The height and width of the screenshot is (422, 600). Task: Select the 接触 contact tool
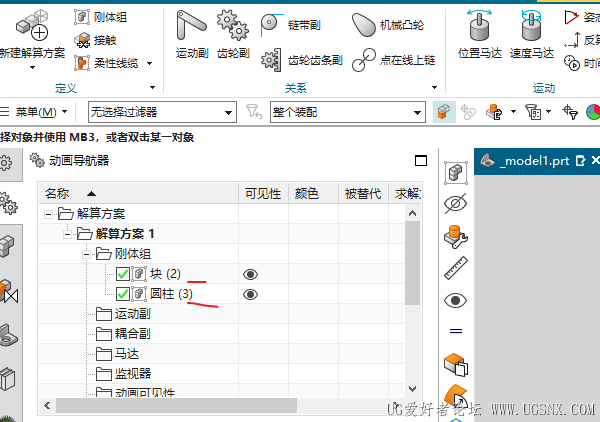pos(95,40)
